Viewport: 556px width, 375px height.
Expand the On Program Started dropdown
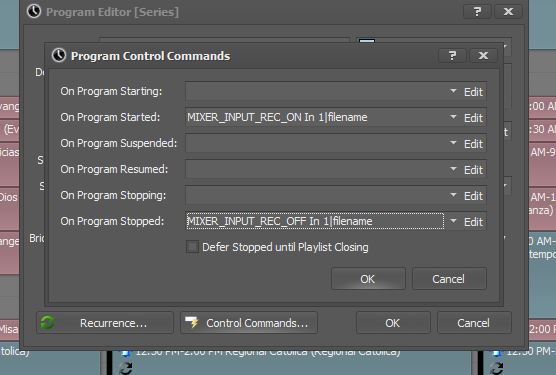point(453,117)
